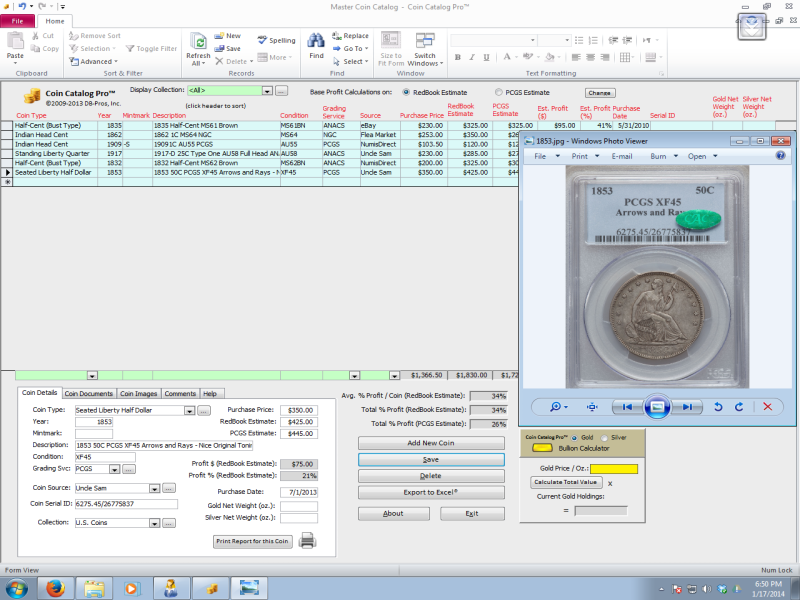The height and width of the screenshot is (600, 800).
Task: Switch to the Coin Images tab
Action: coord(139,394)
